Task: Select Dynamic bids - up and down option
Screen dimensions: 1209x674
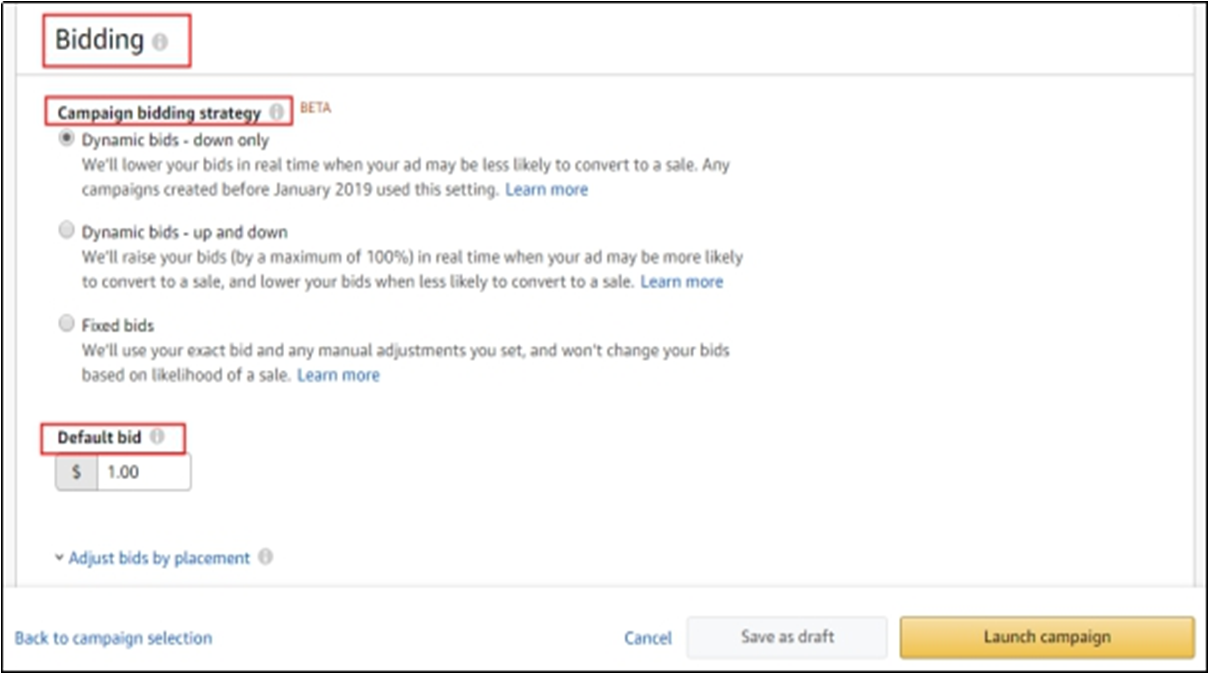Action: [67, 231]
